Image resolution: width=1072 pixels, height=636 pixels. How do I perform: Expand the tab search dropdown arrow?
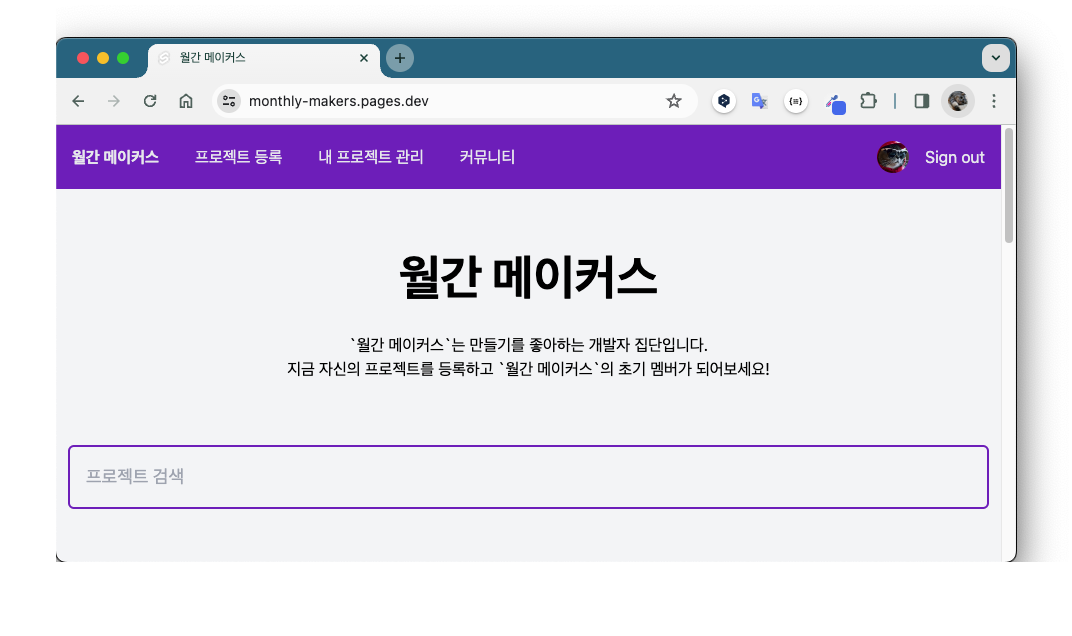coord(996,58)
